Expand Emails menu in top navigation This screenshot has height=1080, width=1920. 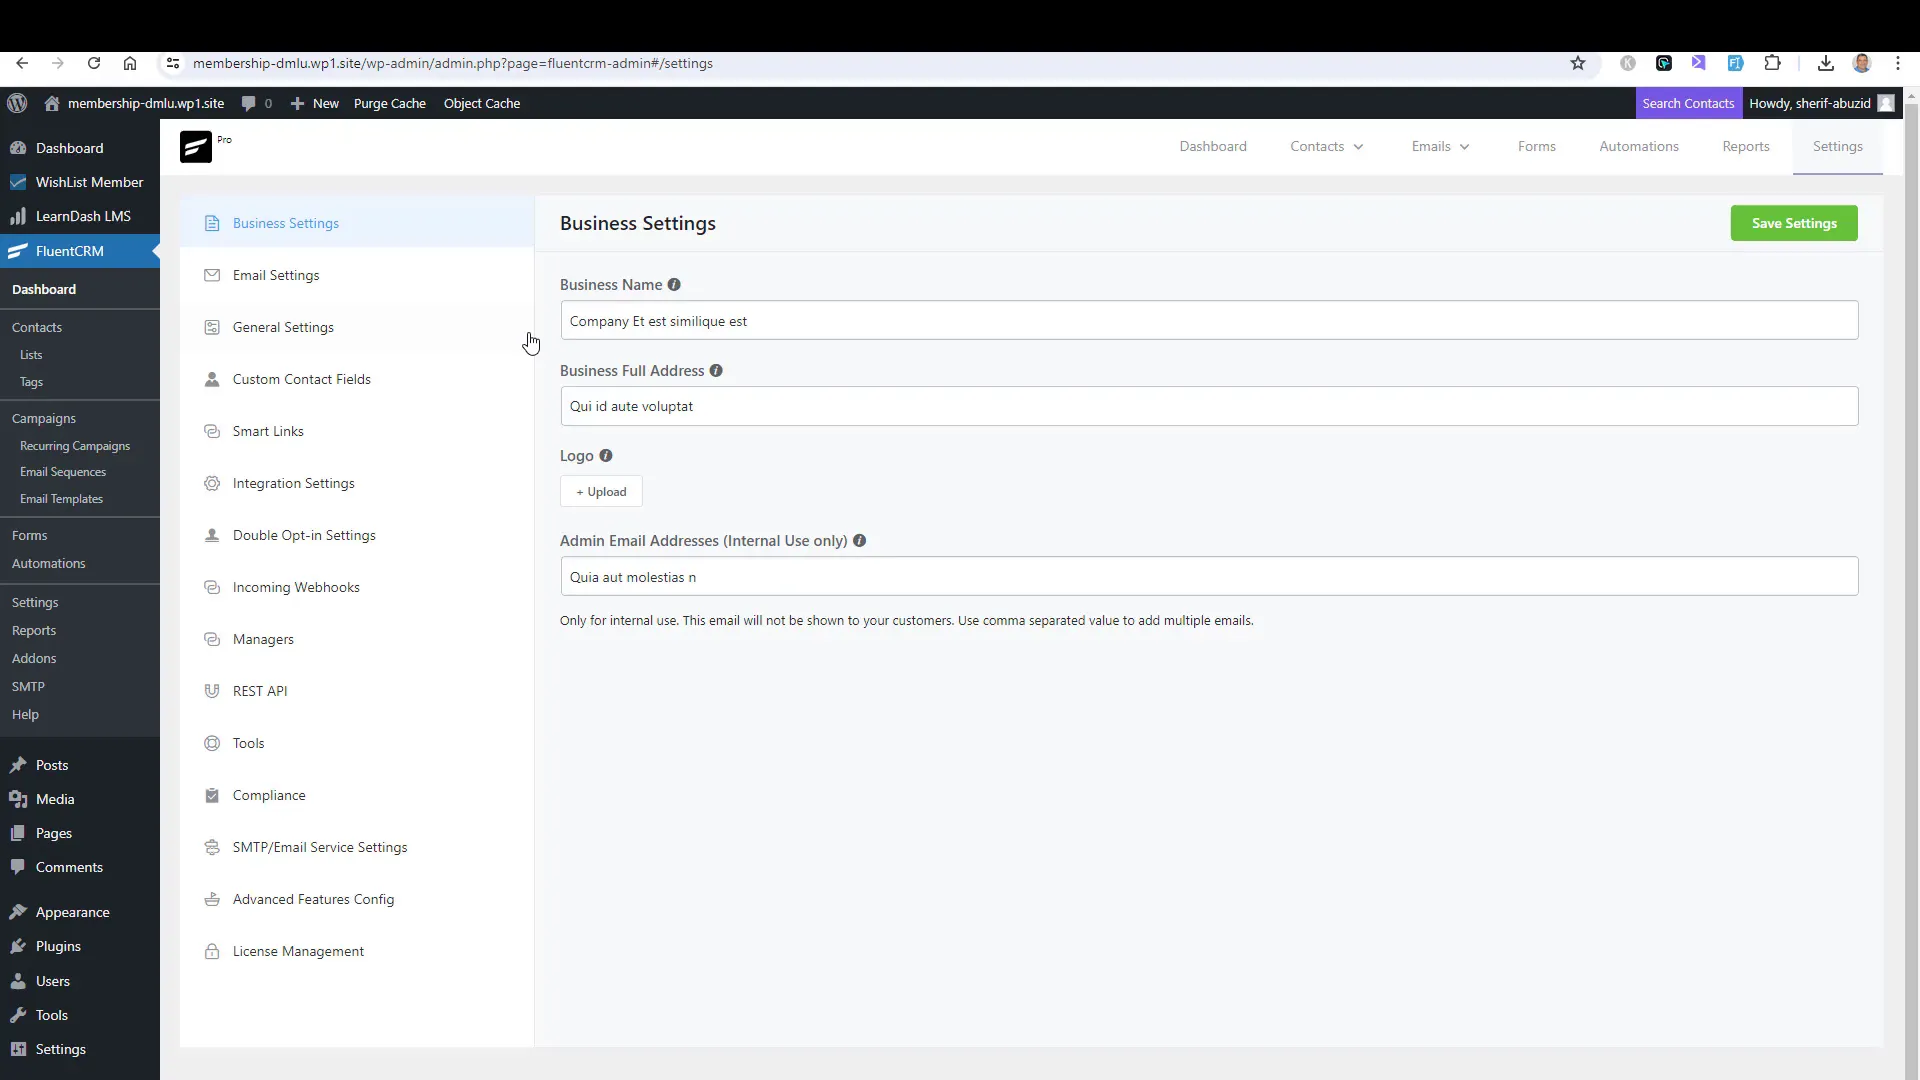pyautogui.click(x=1440, y=145)
